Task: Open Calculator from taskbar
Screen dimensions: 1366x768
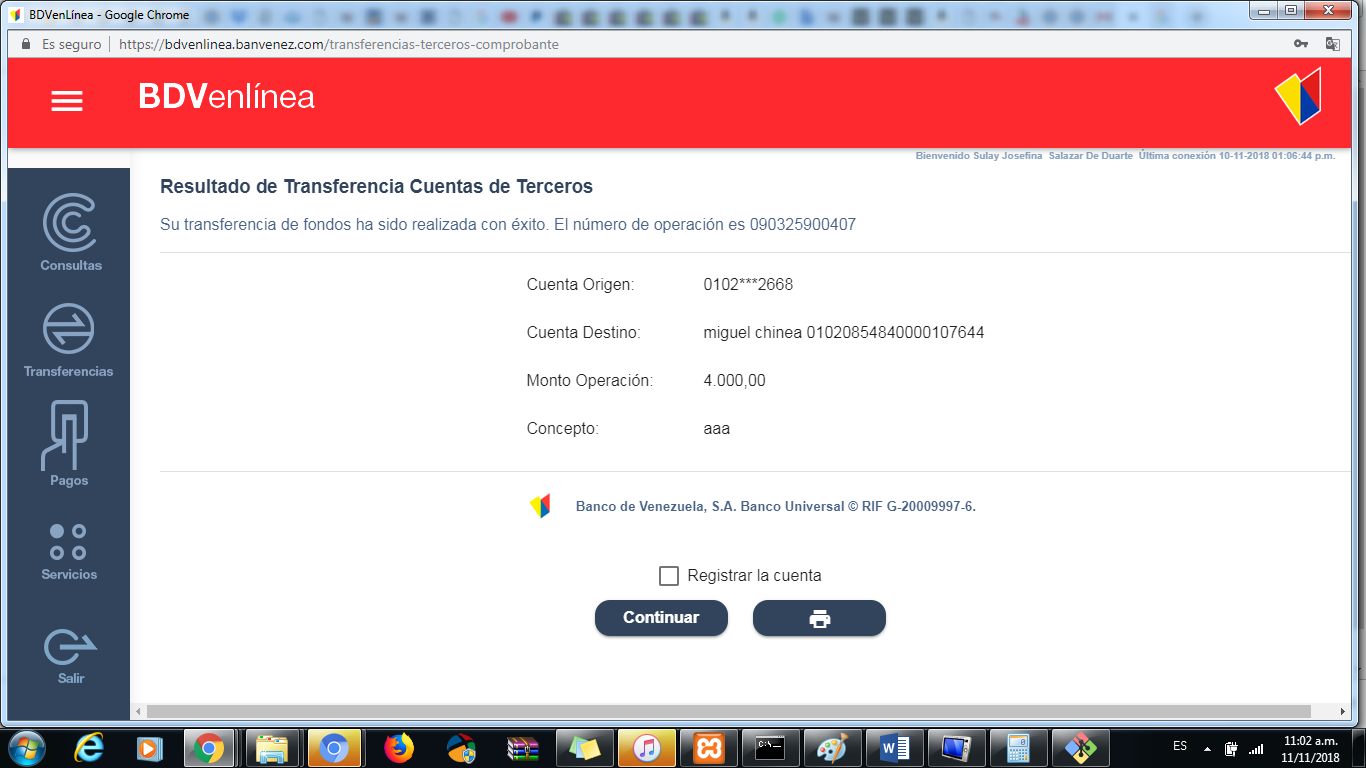Action: 1019,747
